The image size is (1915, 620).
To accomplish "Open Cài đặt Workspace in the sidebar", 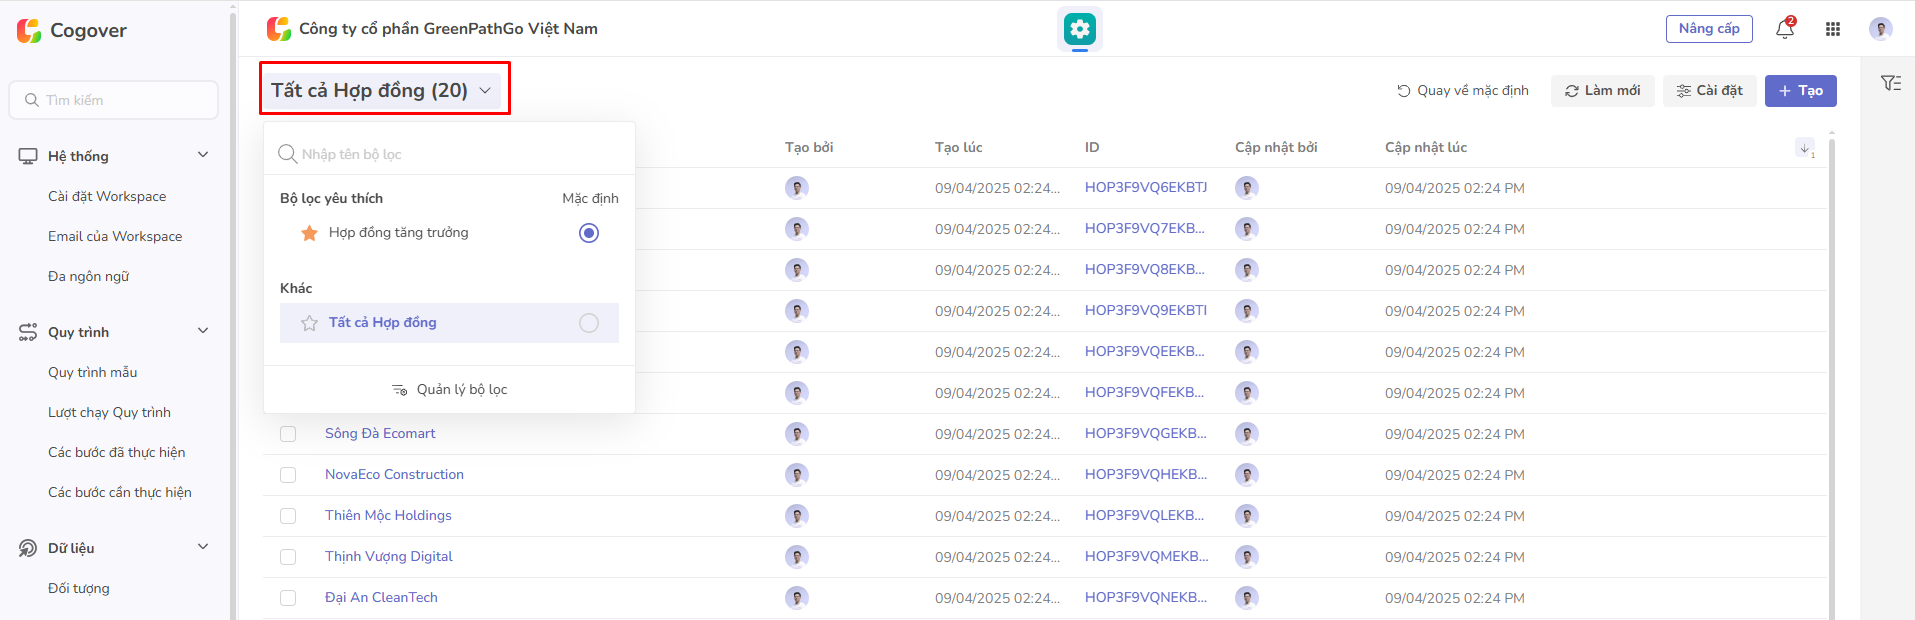I will (107, 196).
